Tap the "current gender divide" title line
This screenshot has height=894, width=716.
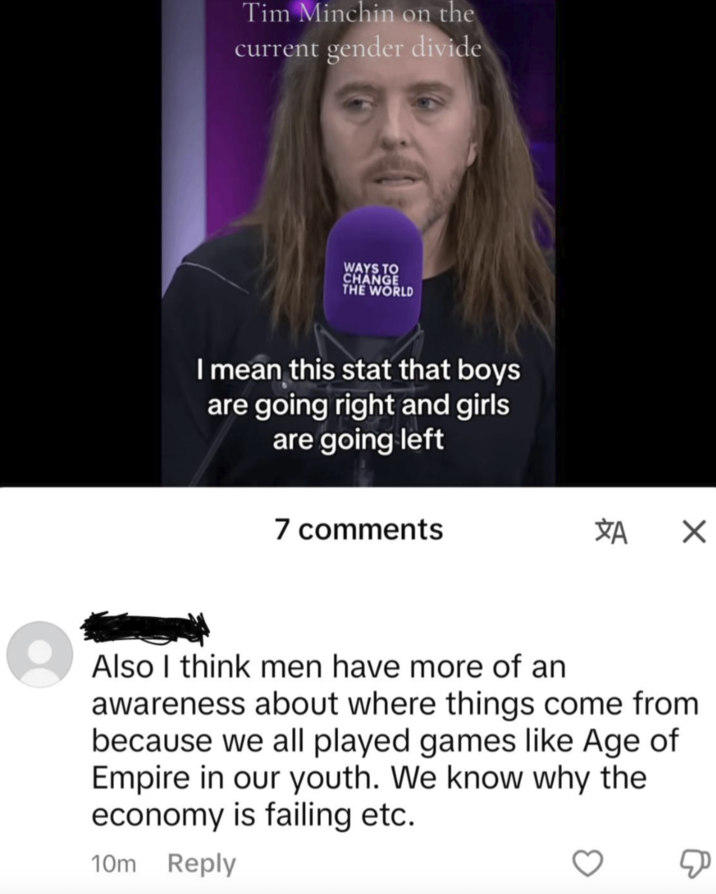pos(358,49)
